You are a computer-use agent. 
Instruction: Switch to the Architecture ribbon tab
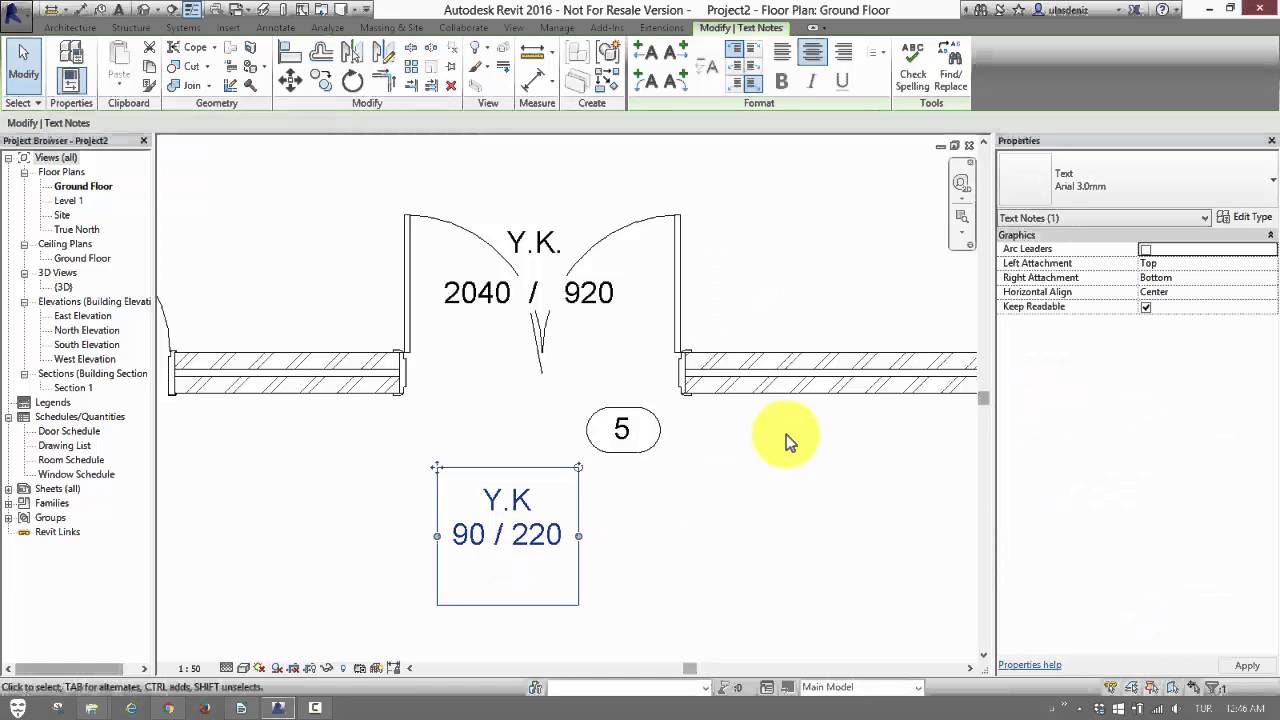click(70, 28)
